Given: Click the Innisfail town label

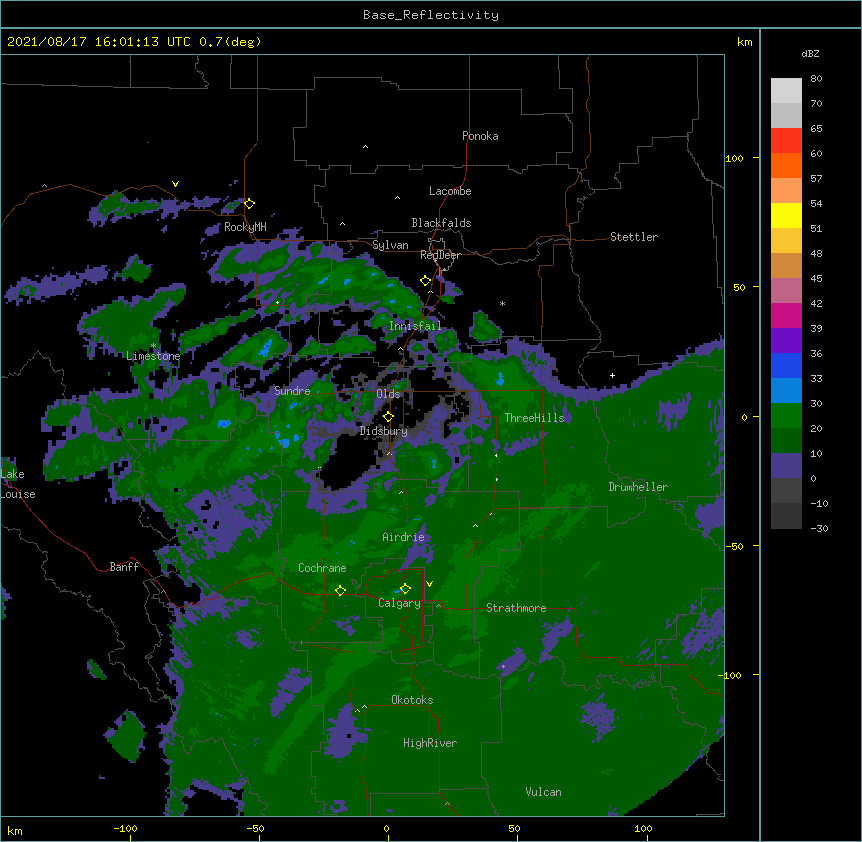Looking at the screenshot, I should 415,326.
